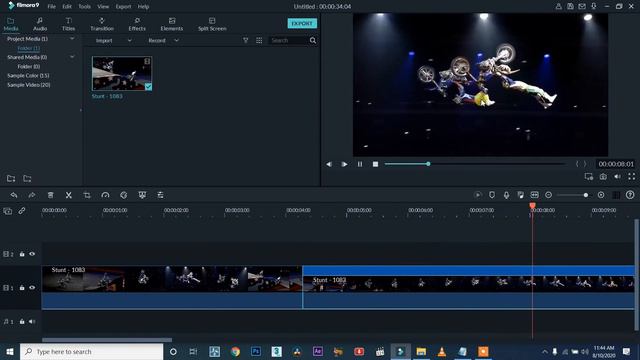
Task: Stop the preview playback
Action: (x=375, y=164)
